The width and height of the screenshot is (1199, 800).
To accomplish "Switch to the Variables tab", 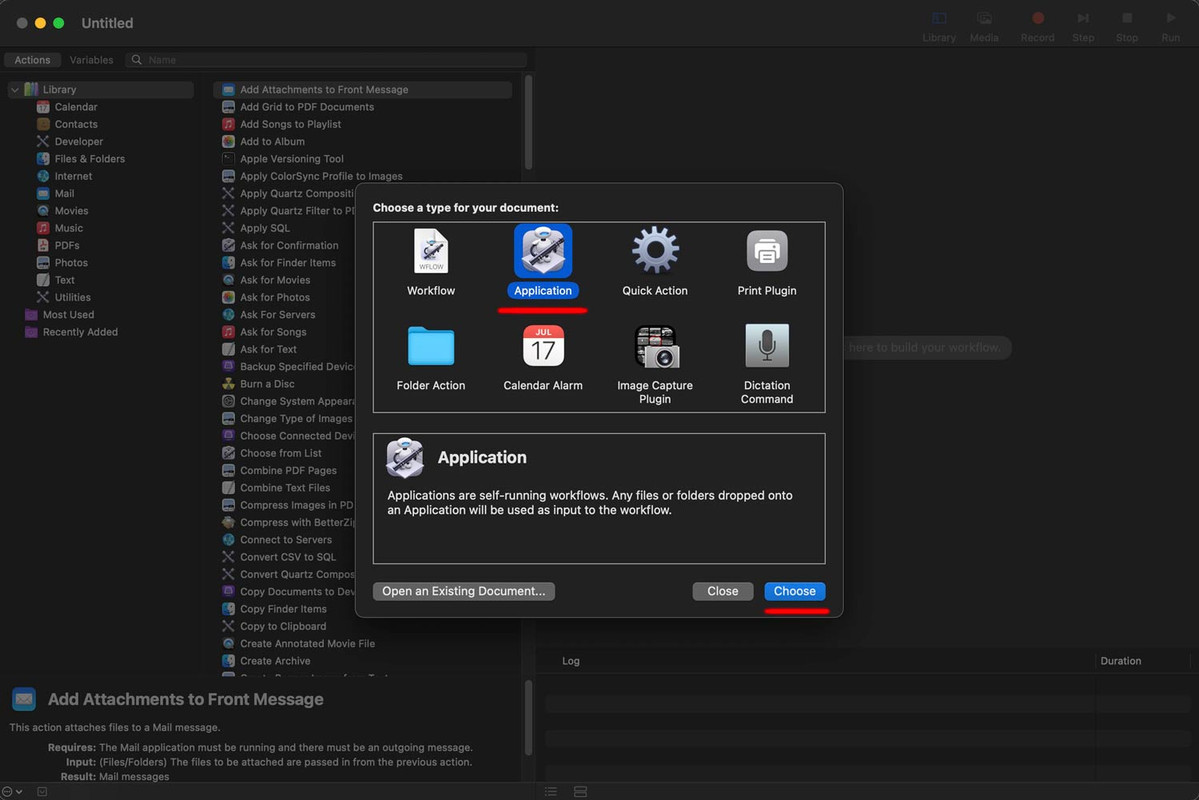I will [91, 60].
